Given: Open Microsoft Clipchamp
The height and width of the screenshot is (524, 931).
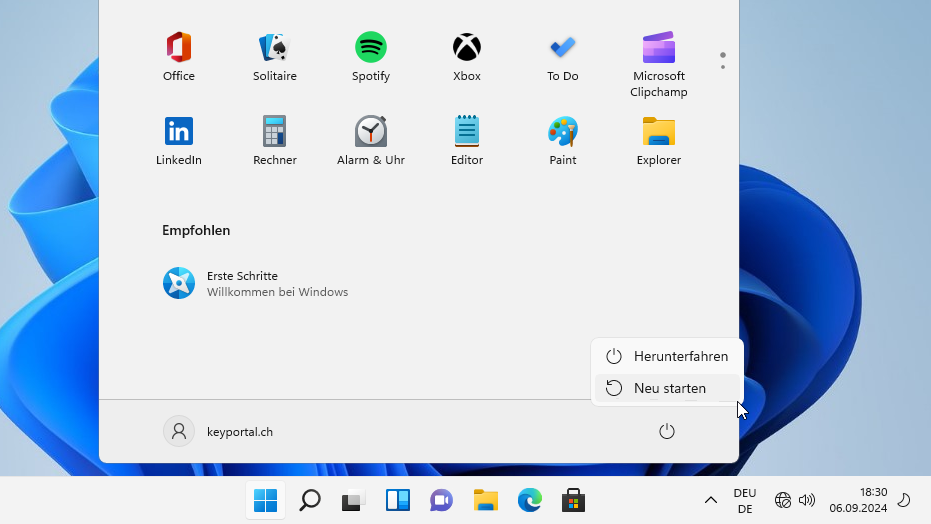Looking at the screenshot, I should (x=658, y=62).
